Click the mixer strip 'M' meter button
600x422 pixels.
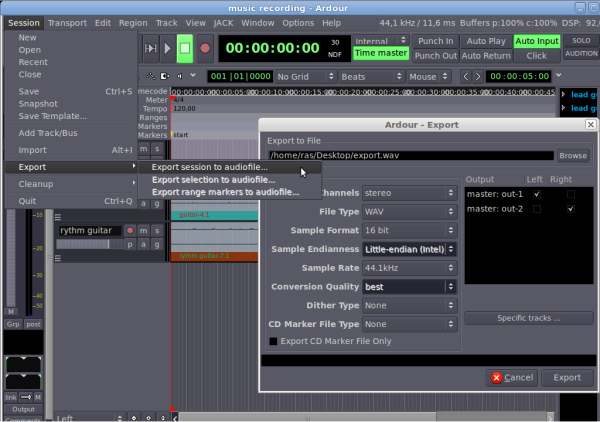(x=11, y=311)
